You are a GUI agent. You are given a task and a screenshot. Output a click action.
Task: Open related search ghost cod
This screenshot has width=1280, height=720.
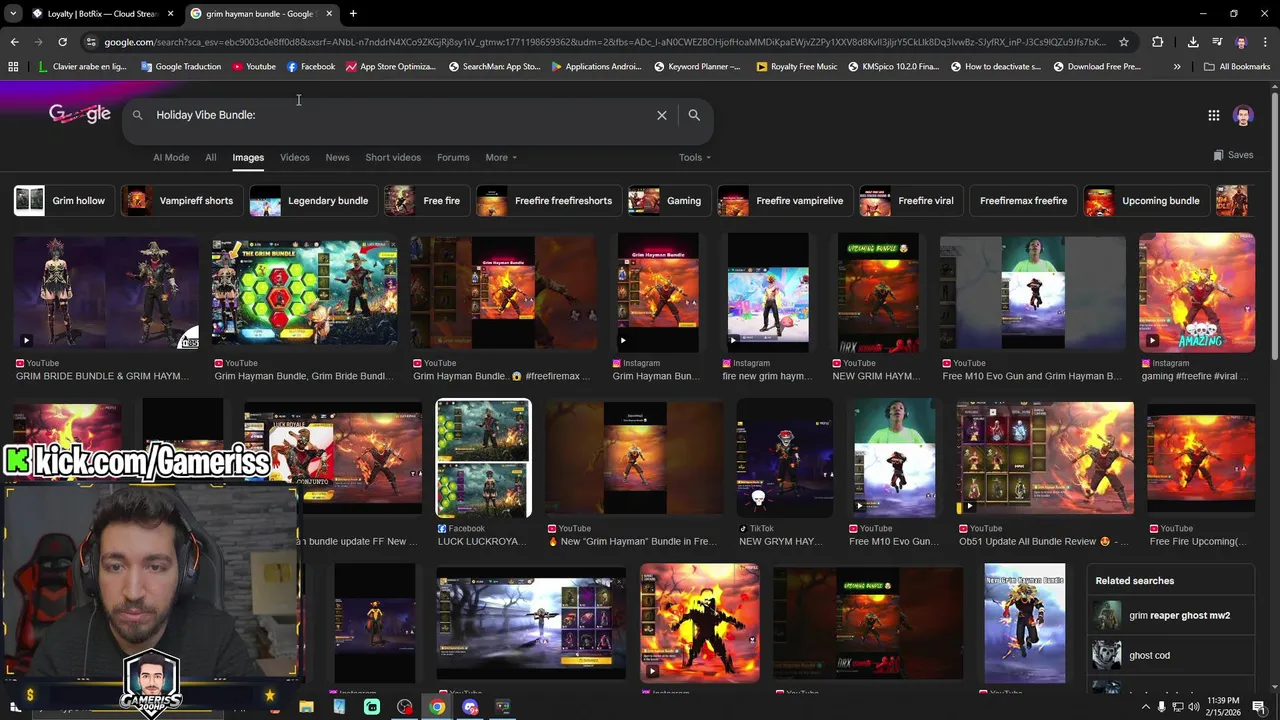coord(1170,656)
